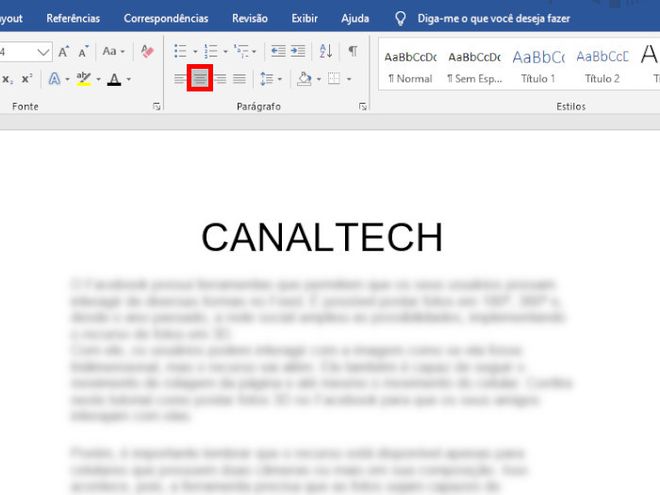Apply the black font color
660x495 pixels.
tap(114, 79)
